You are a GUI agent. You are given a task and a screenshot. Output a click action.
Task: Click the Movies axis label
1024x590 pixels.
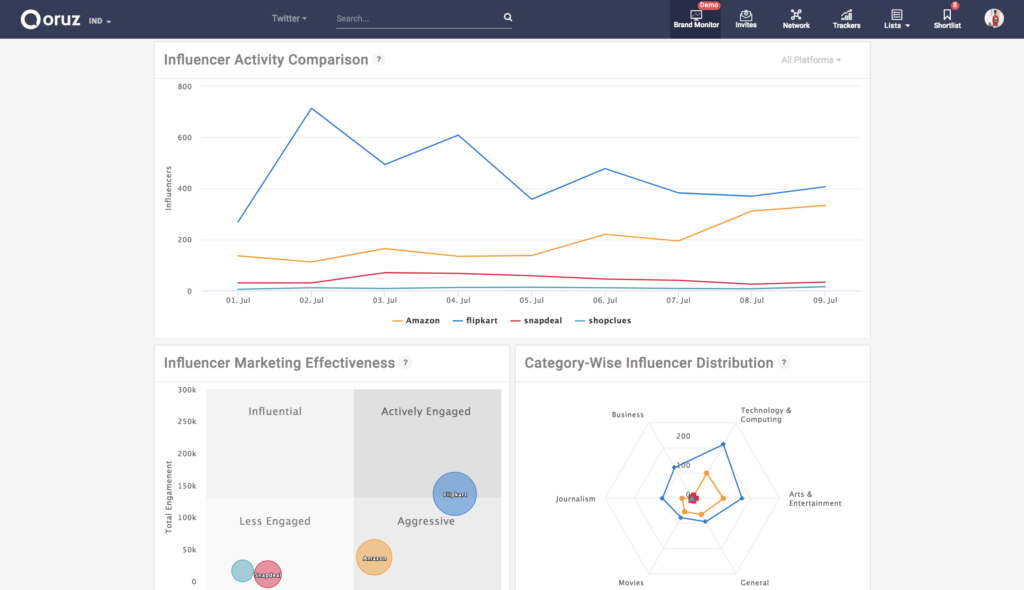click(631, 583)
